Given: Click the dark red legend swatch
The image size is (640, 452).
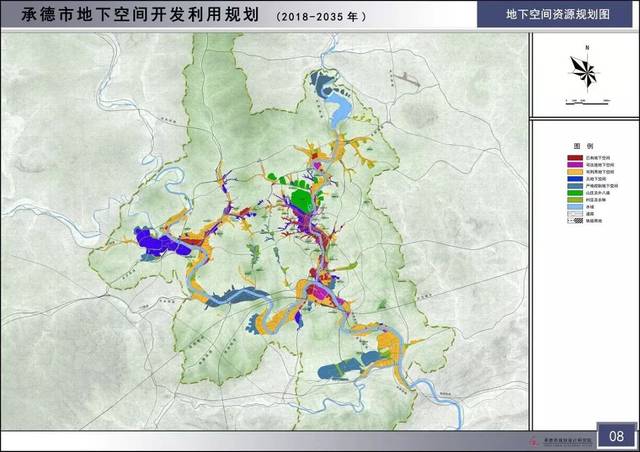Looking at the screenshot, I should [x=575, y=158].
